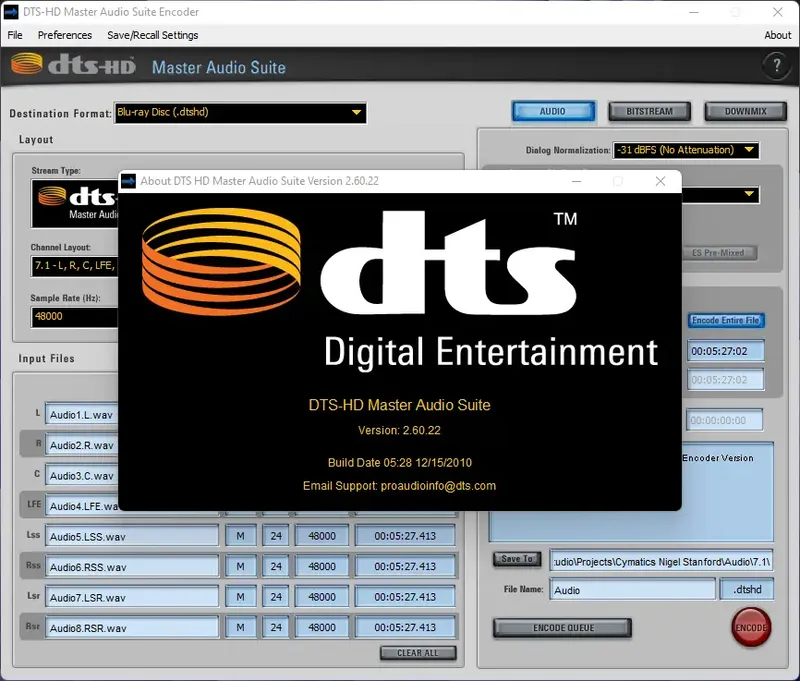
Task: Click the application icon in the title bar
Action: (x=12, y=11)
